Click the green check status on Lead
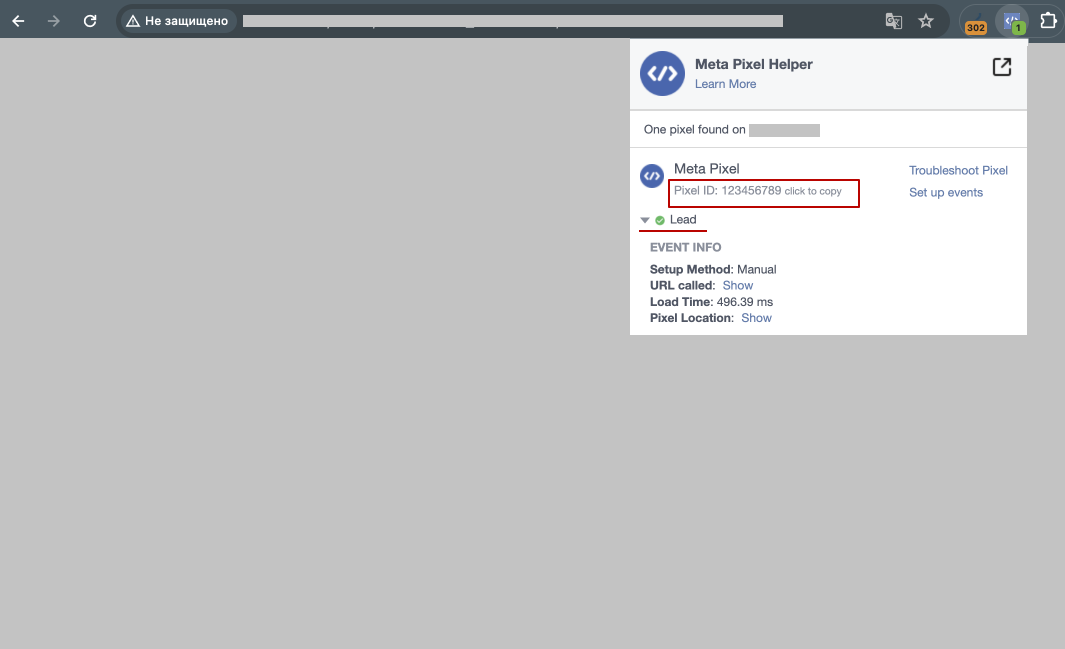 660,220
